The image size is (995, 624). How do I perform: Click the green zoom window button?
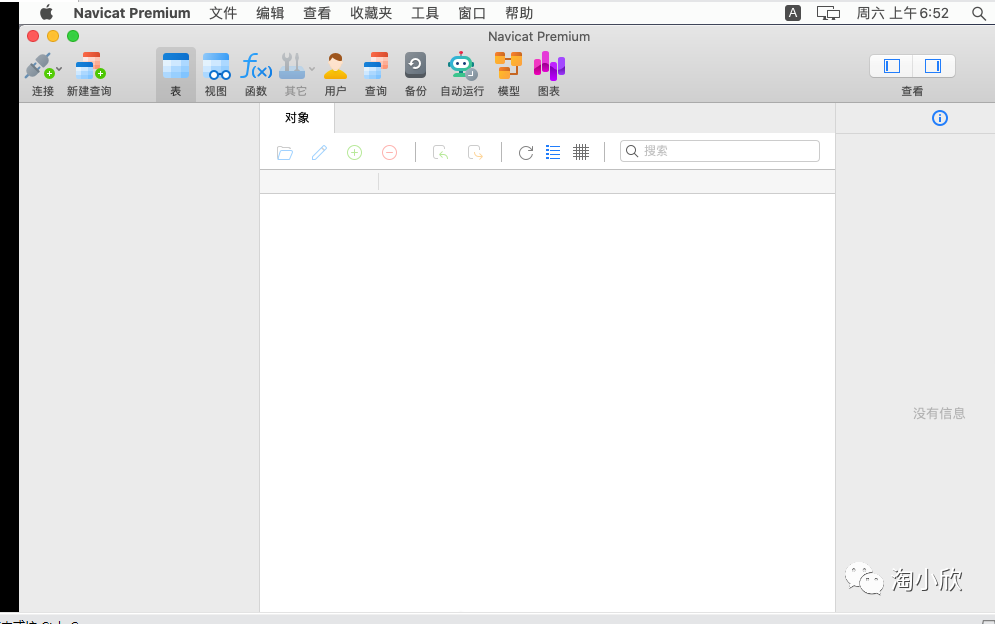pos(73,36)
